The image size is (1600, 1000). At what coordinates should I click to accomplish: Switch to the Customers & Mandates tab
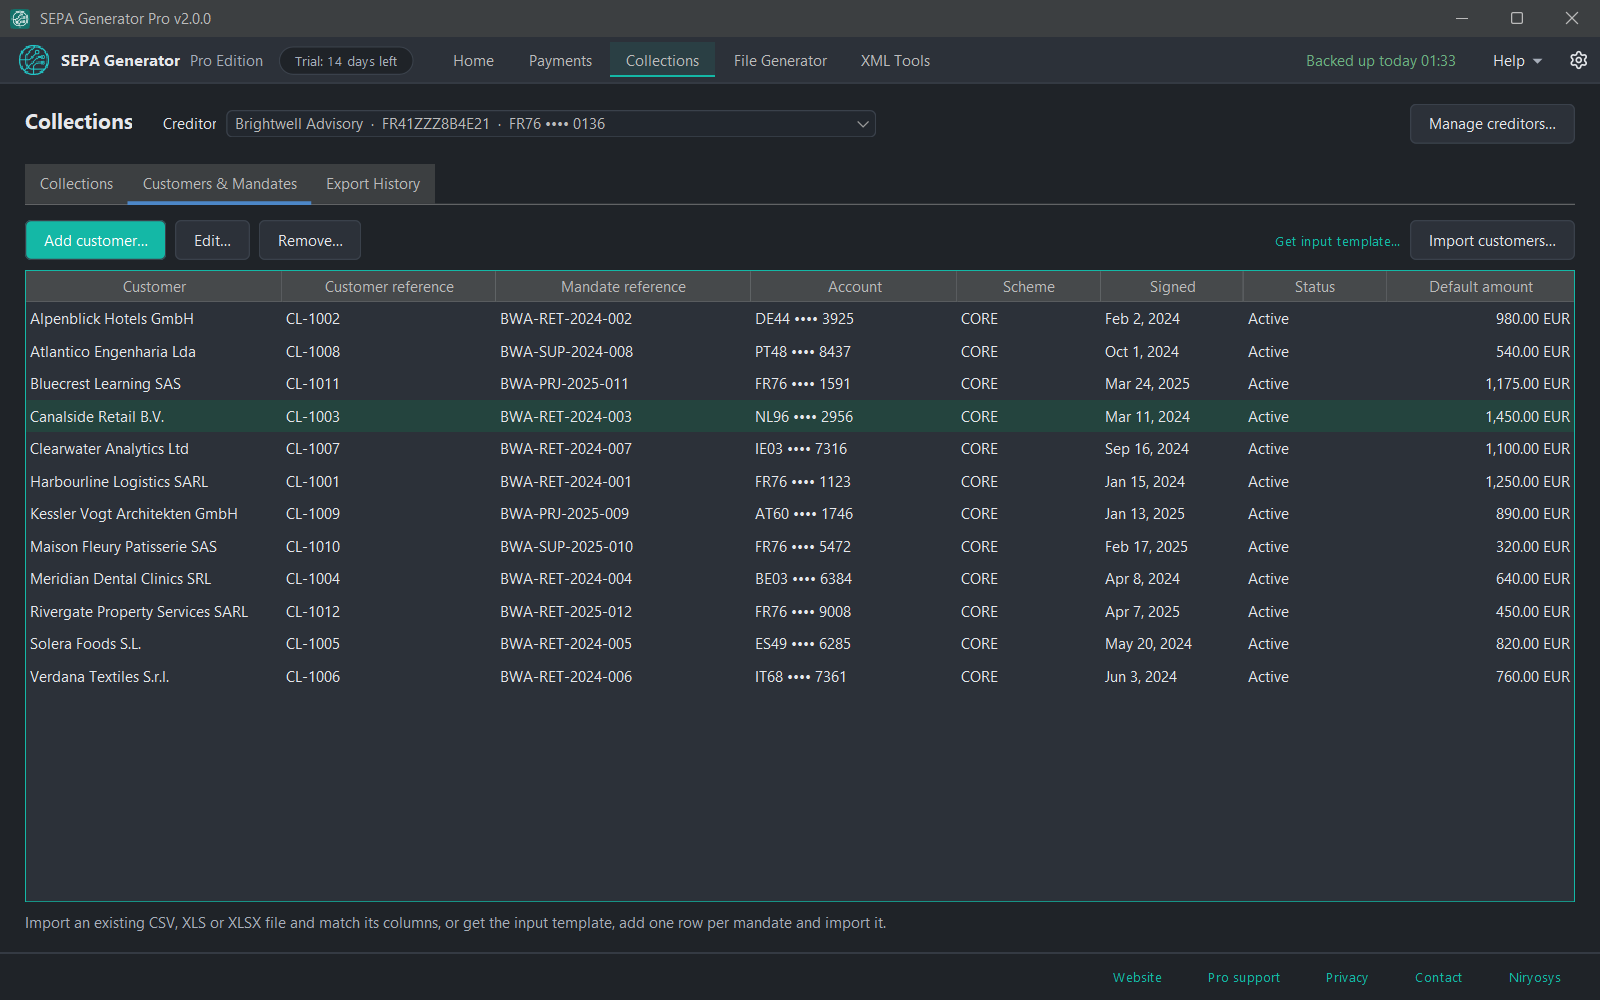tap(220, 184)
